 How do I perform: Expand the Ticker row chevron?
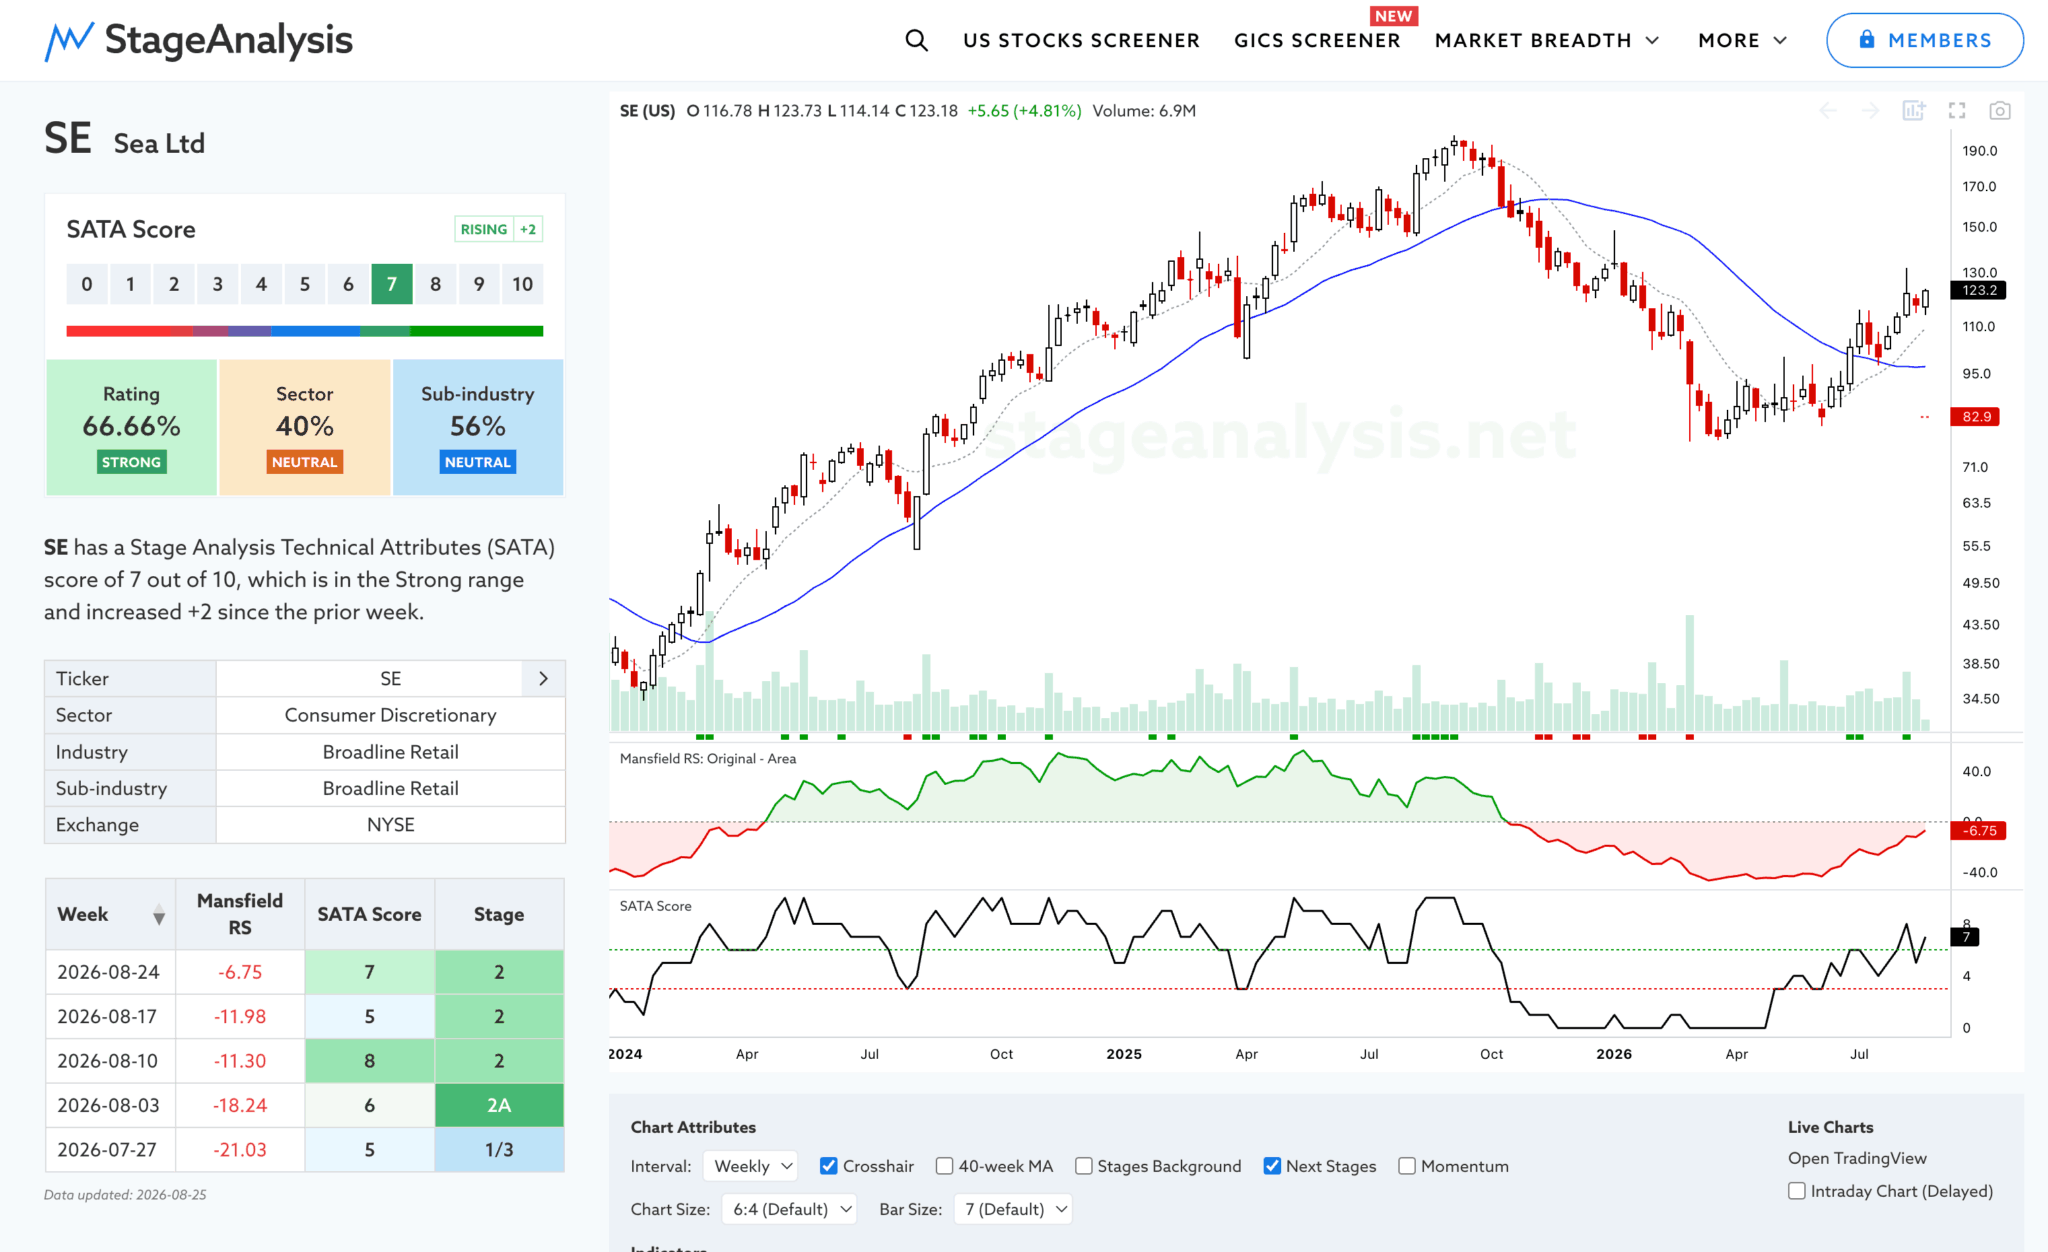coord(543,679)
